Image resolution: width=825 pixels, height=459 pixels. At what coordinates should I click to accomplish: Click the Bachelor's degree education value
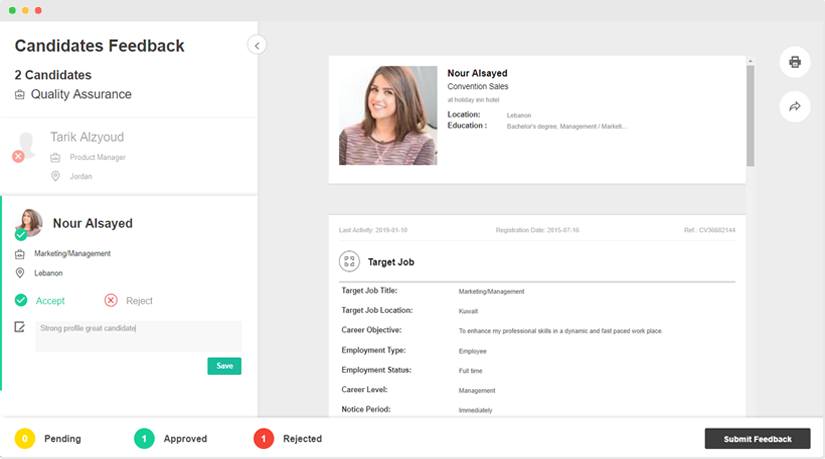click(x=567, y=126)
